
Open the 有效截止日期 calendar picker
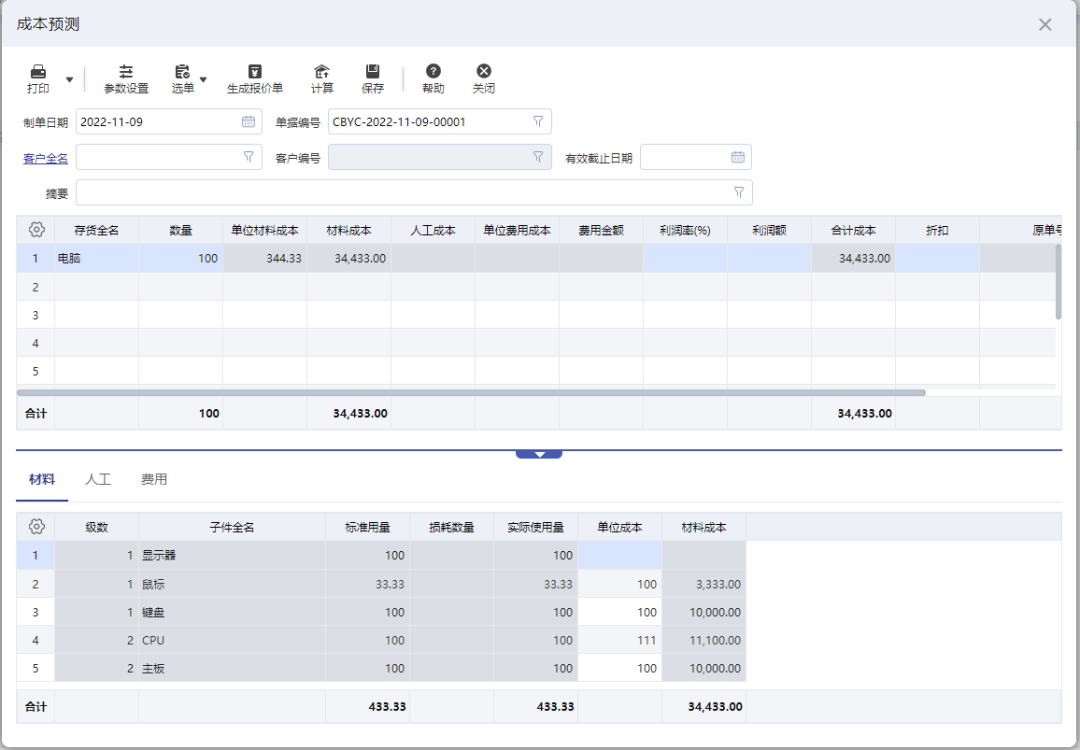738,157
